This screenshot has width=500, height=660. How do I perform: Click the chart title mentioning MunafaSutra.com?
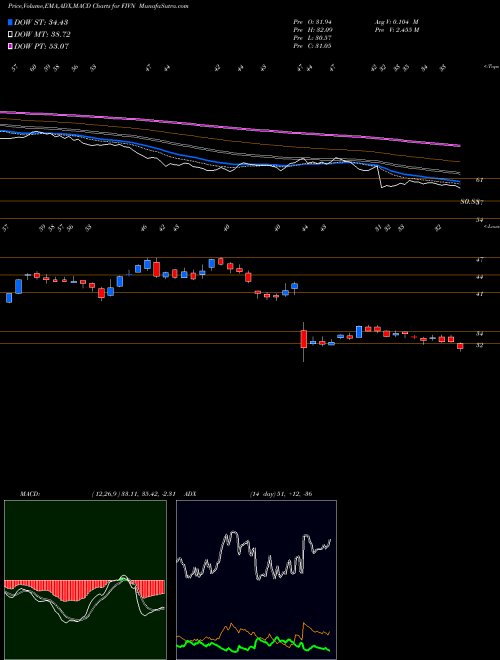pos(98,6)
